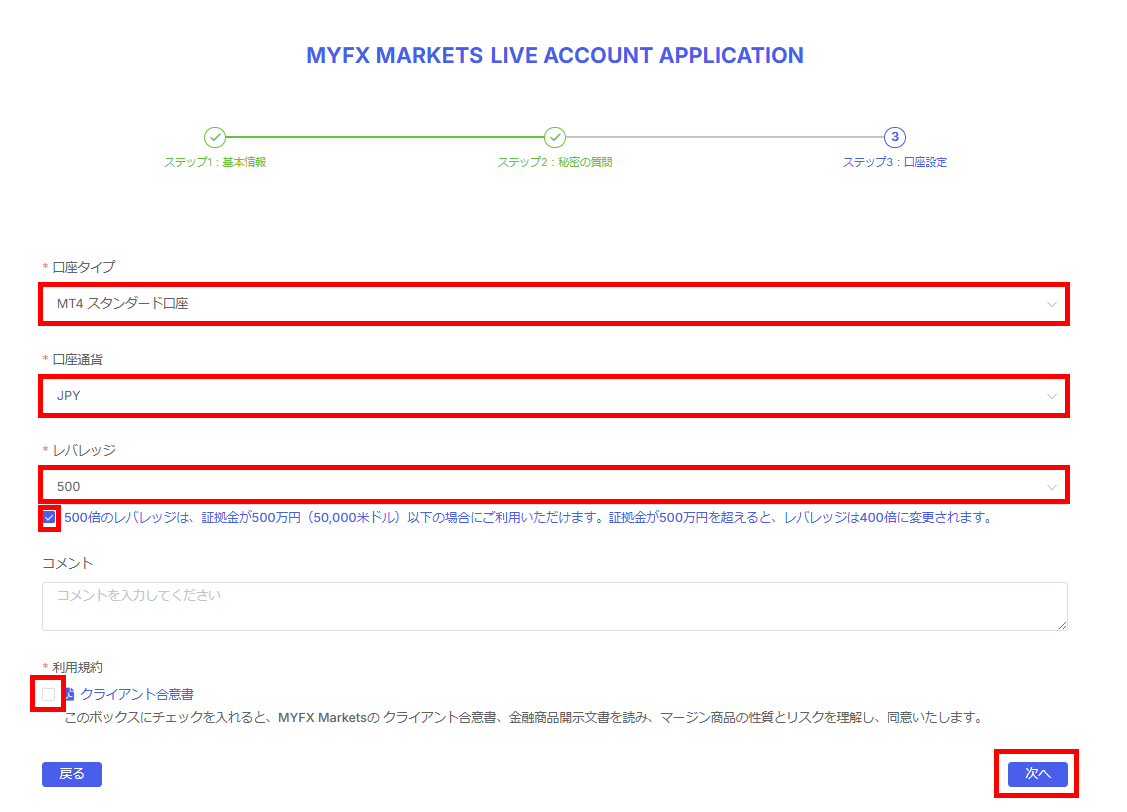Screen dimensions: 1127x812
Task: Click the resize handle of comment box
Action: click(1062, 625)
